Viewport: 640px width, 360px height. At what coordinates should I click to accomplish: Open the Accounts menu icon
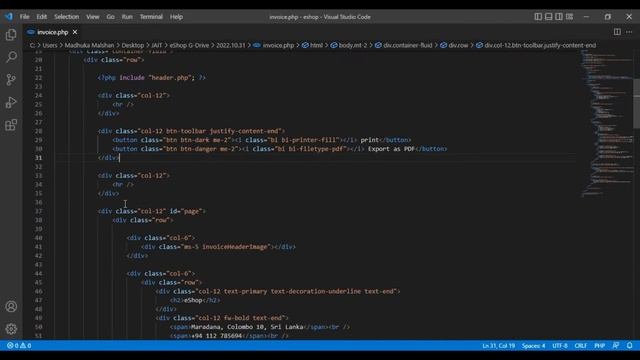point(11,307)
